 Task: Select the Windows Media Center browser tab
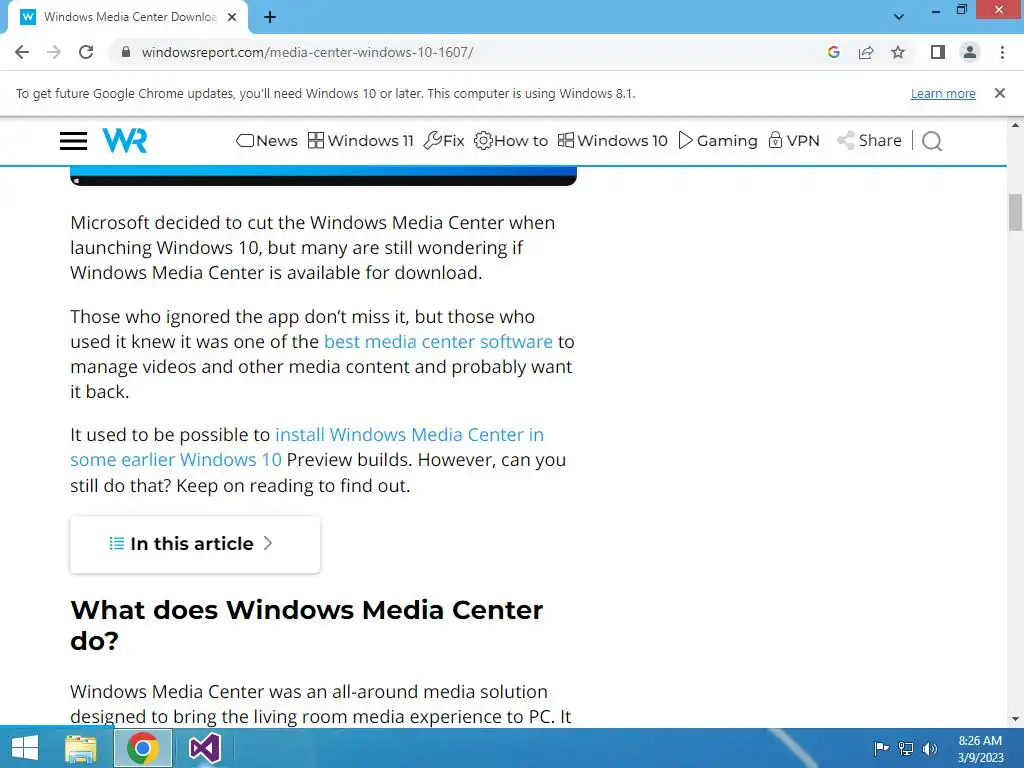[x=129, y=18]
